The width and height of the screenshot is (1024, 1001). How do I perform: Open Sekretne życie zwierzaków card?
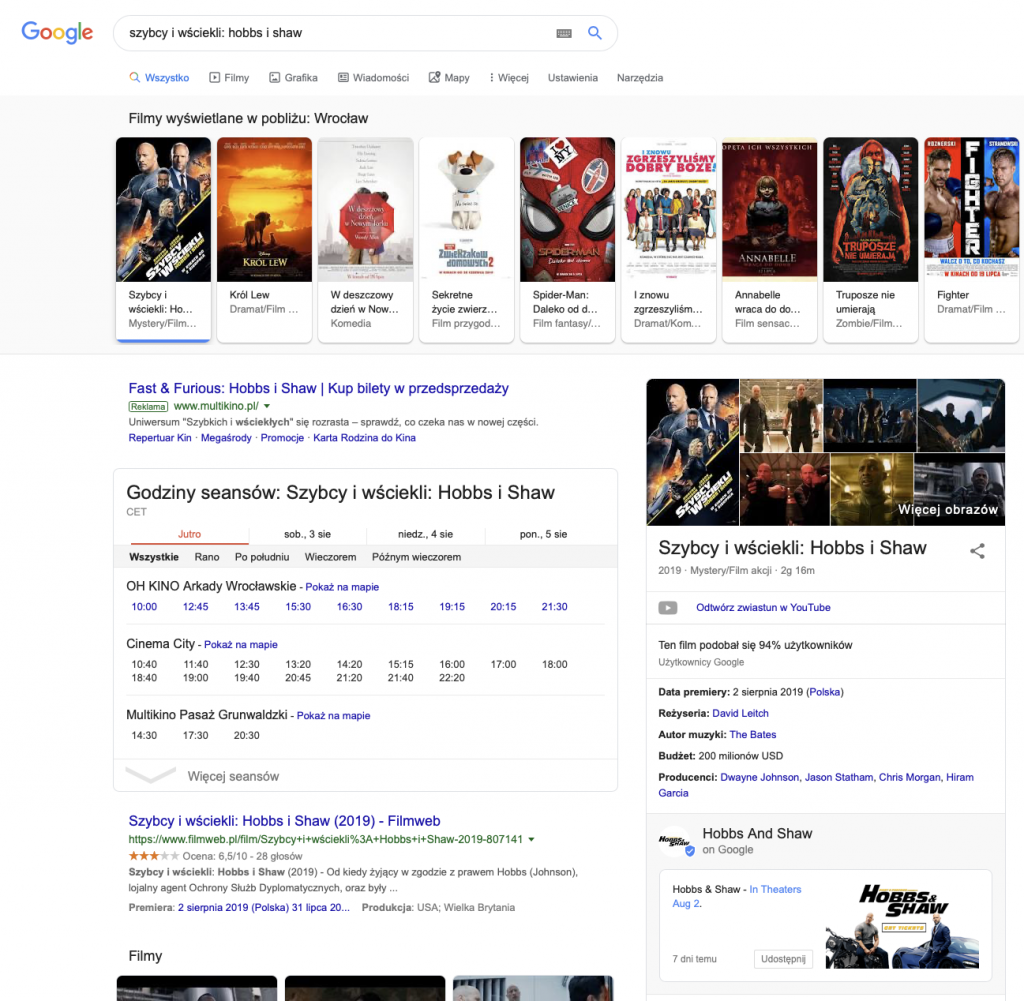(466, 239)
